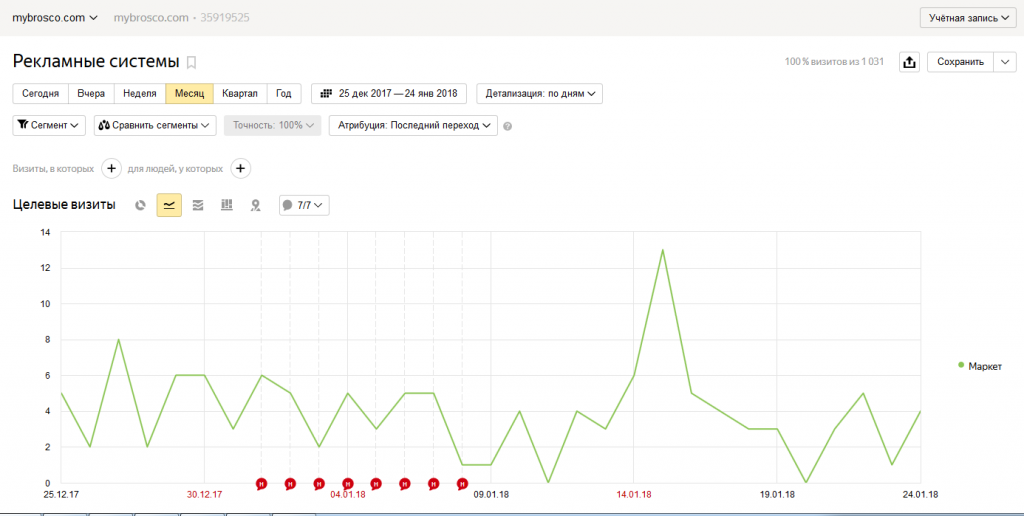1024x516 pixels.
Task: Click the Сохранить button
Action: pyautogui.click(x=960, y=62)
